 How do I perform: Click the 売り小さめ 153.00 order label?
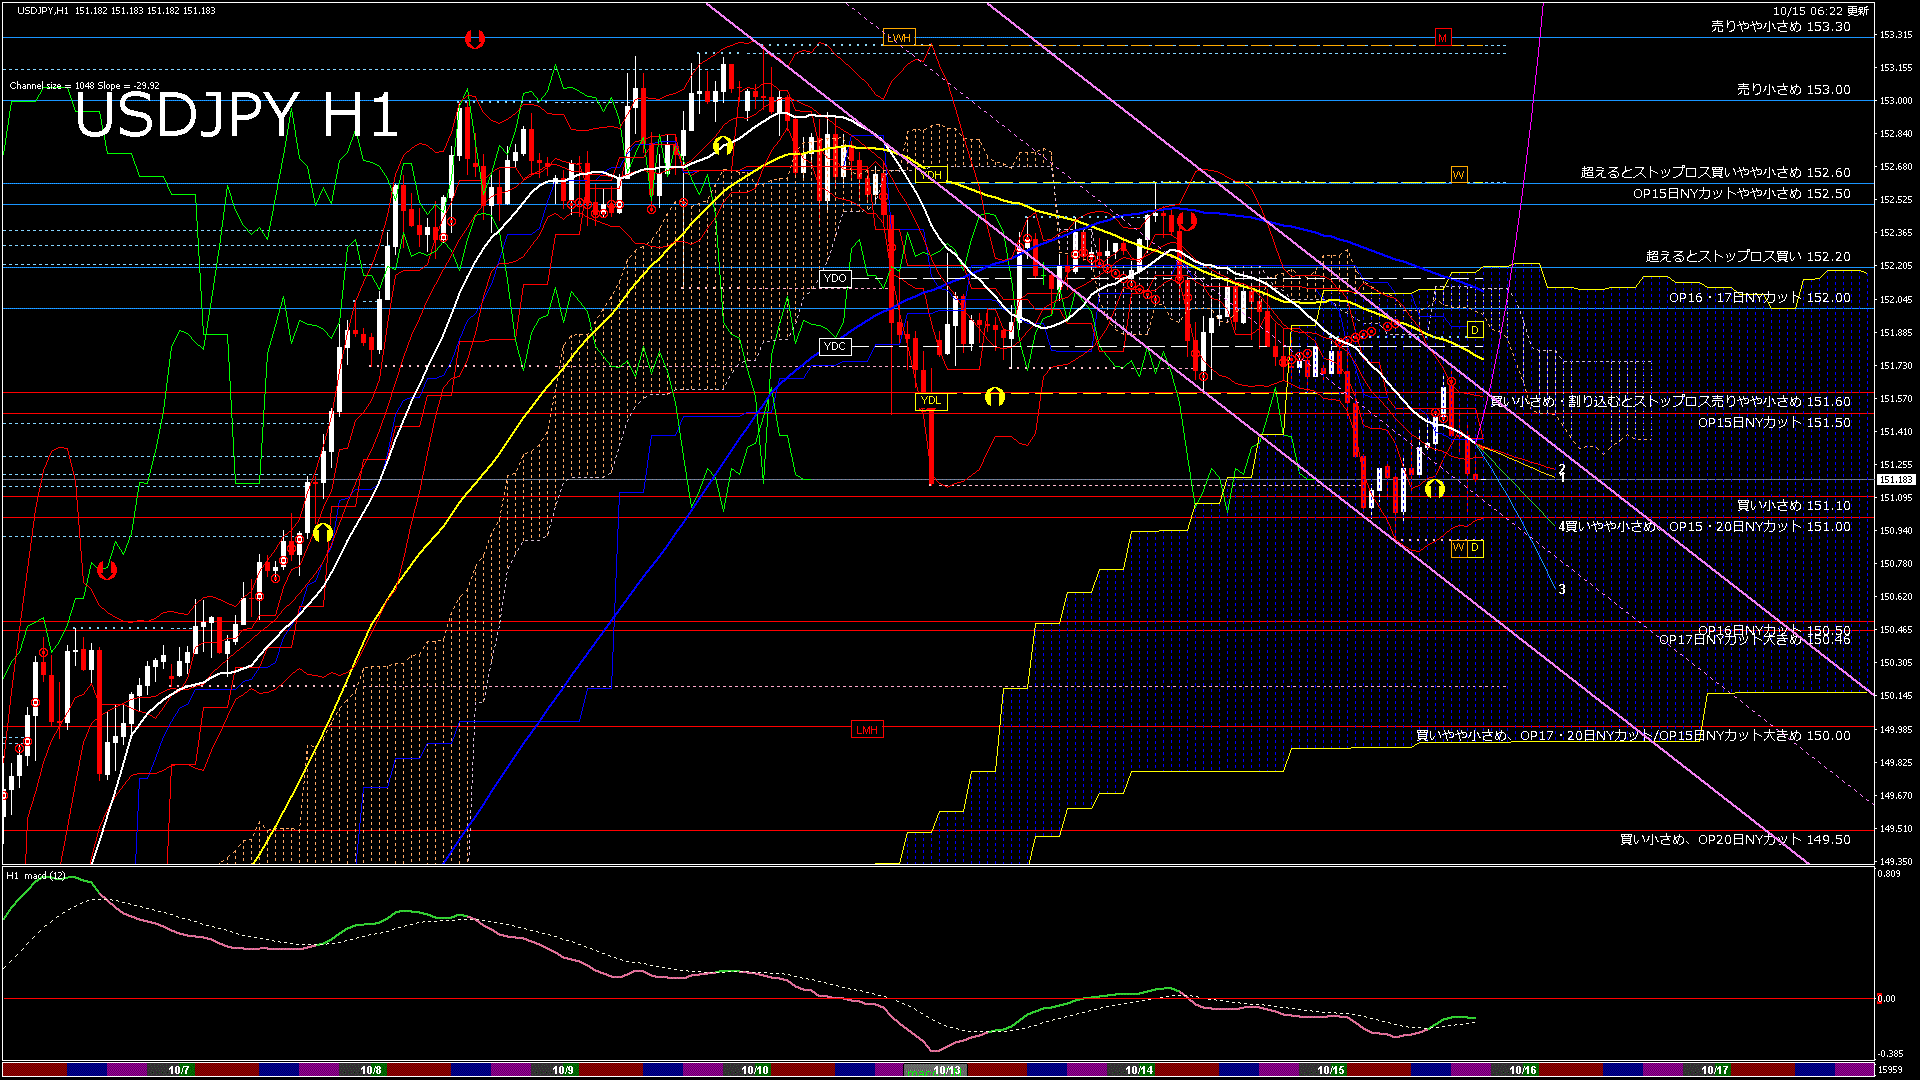click(1793, 90)
